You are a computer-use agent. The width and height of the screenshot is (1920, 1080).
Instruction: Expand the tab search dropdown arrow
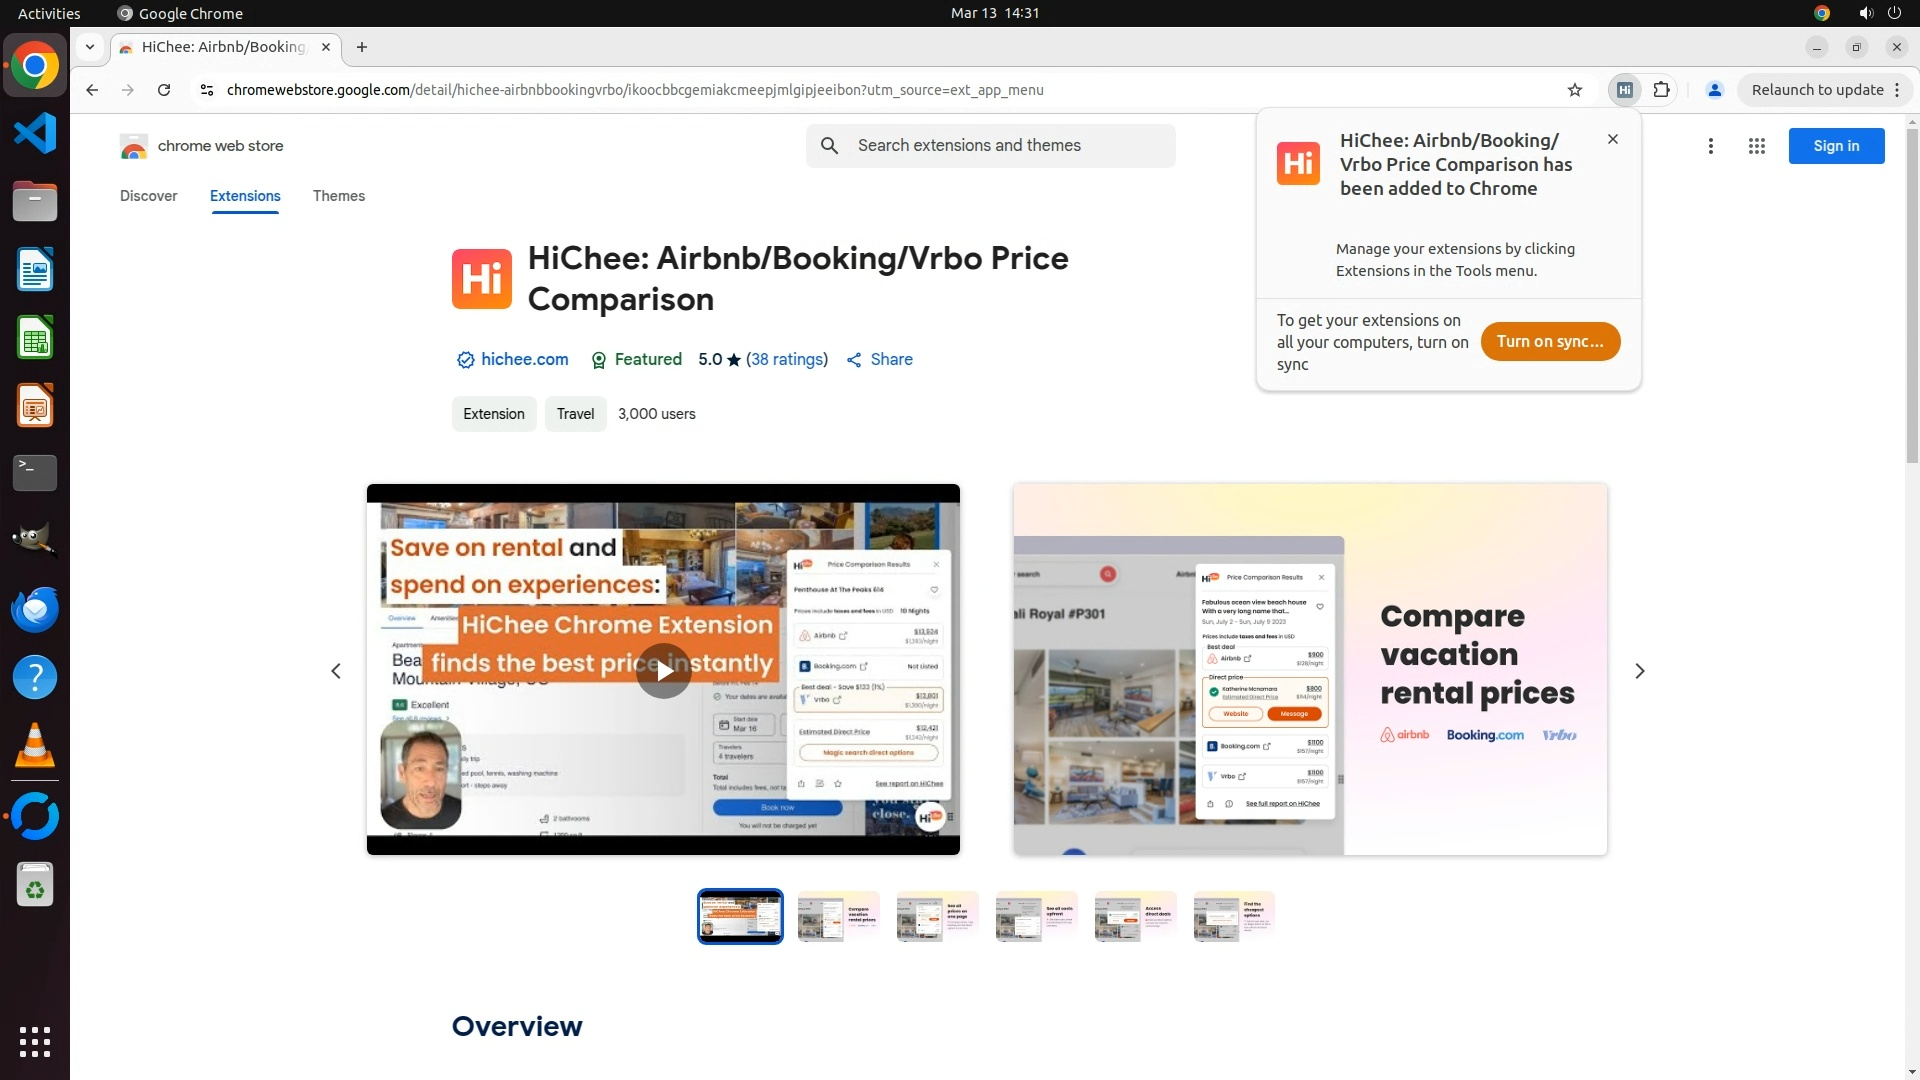pyautogui.click(x=90, y=47)
